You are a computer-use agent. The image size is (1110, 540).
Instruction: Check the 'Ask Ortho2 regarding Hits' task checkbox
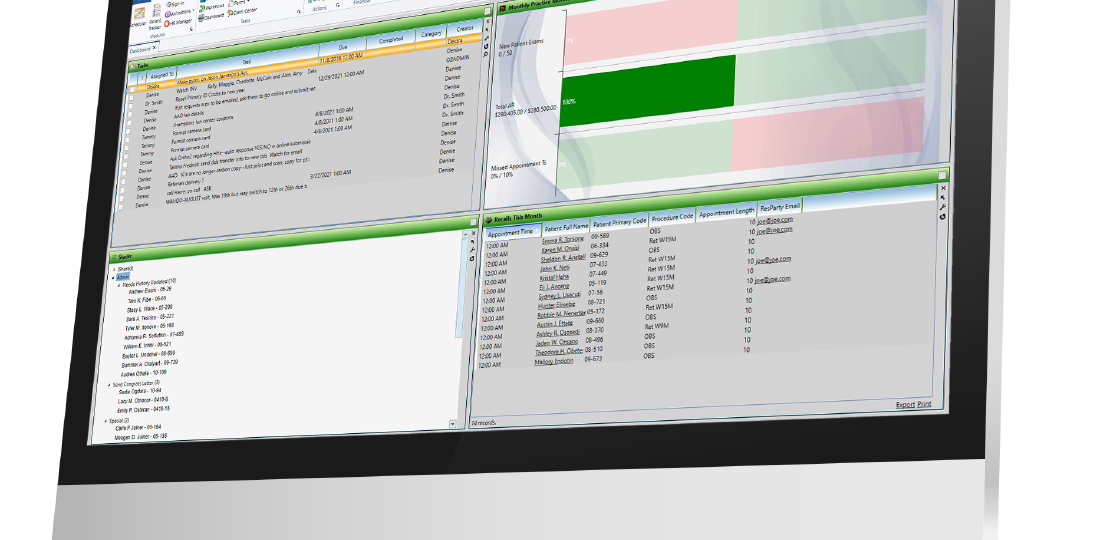tap(126, 163)
